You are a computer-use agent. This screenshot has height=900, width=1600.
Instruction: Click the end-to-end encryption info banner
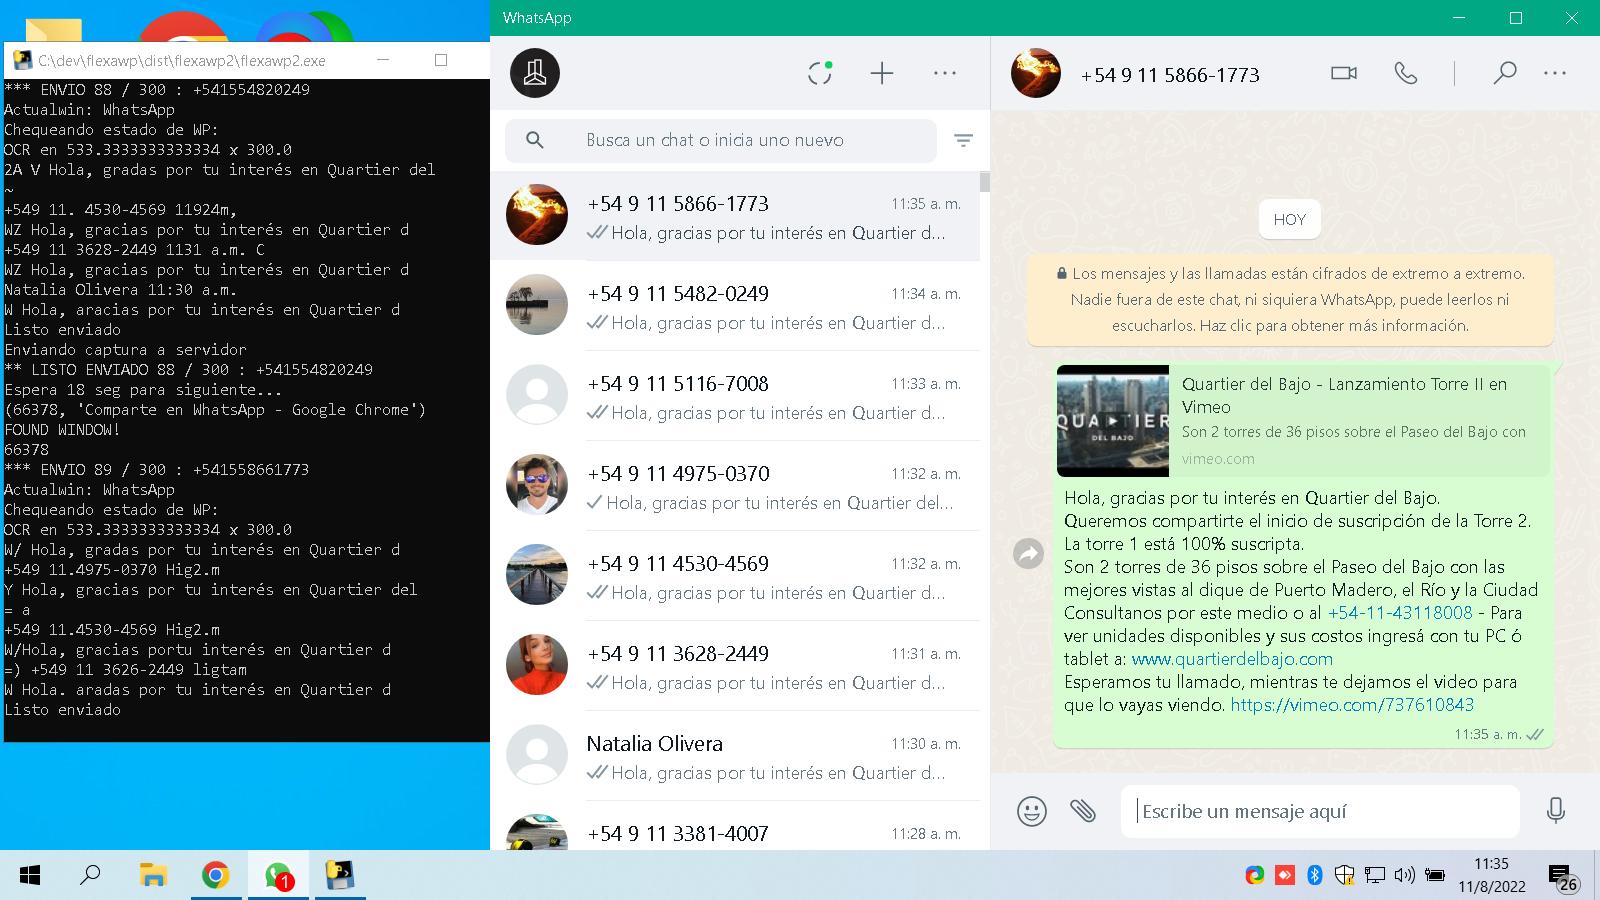(x=1290, y=299)
